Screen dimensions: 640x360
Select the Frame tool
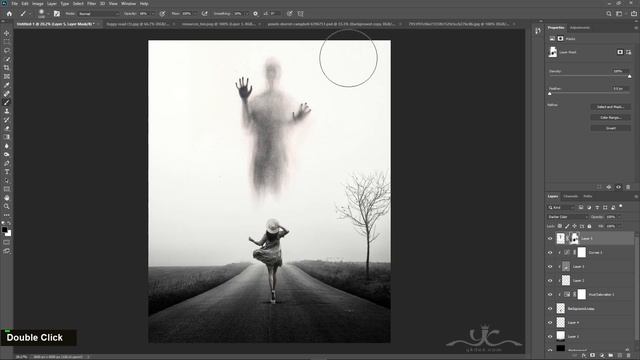[7, 76]
